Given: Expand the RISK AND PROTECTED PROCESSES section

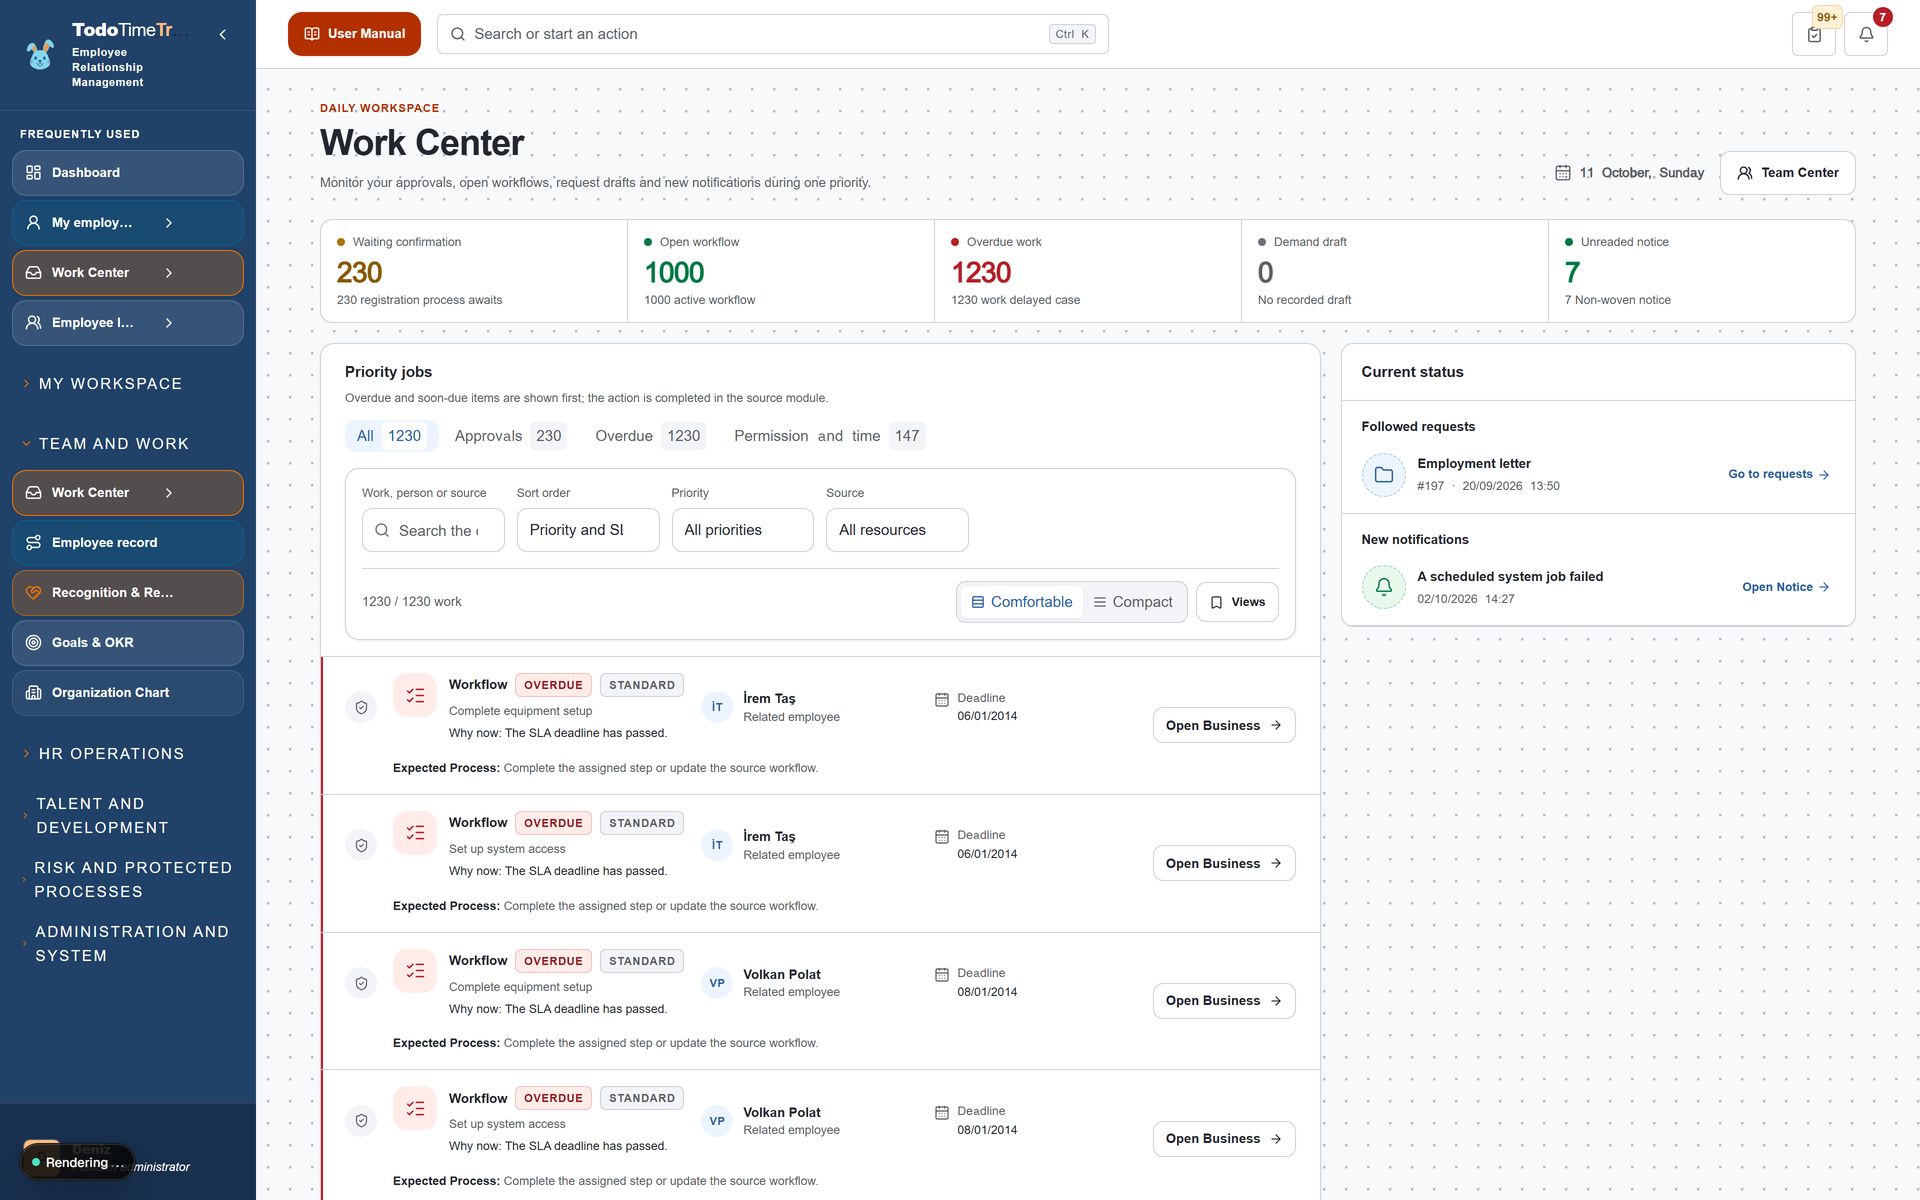Looking at the screenshot, I should pyautogui.click(x=127, y=880).
